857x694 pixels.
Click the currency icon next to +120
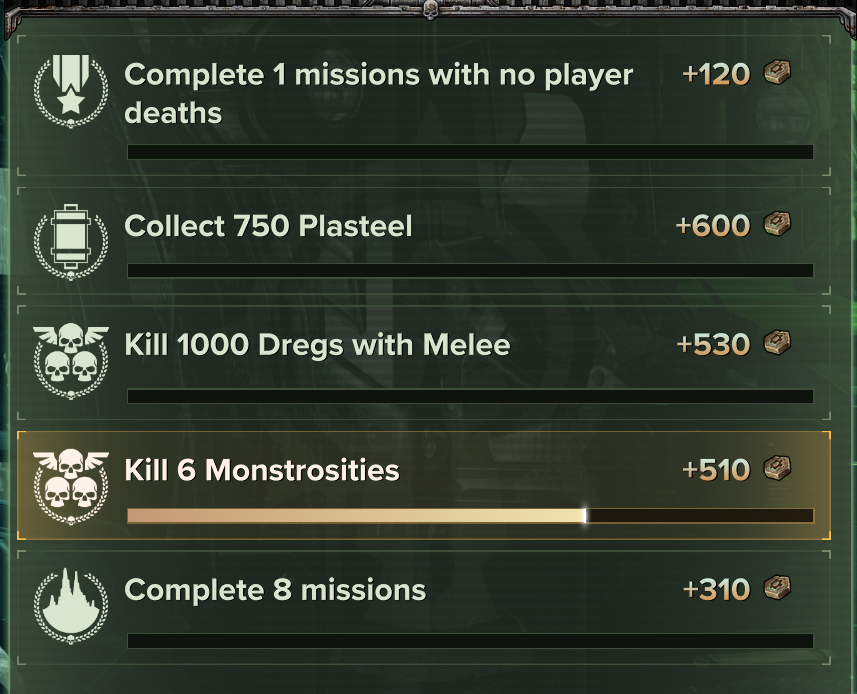pos(778,73)
